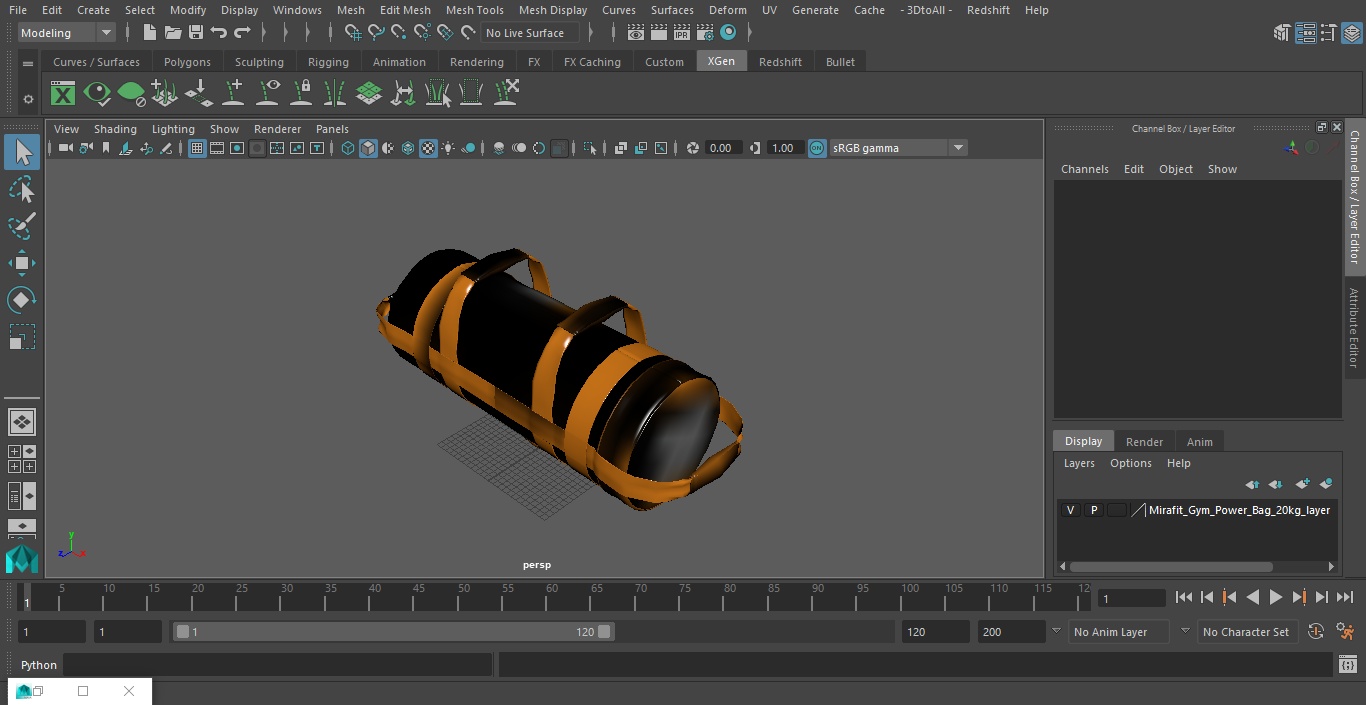Open the No Character Set dropdown
1366x705 pixels.
1246,632
